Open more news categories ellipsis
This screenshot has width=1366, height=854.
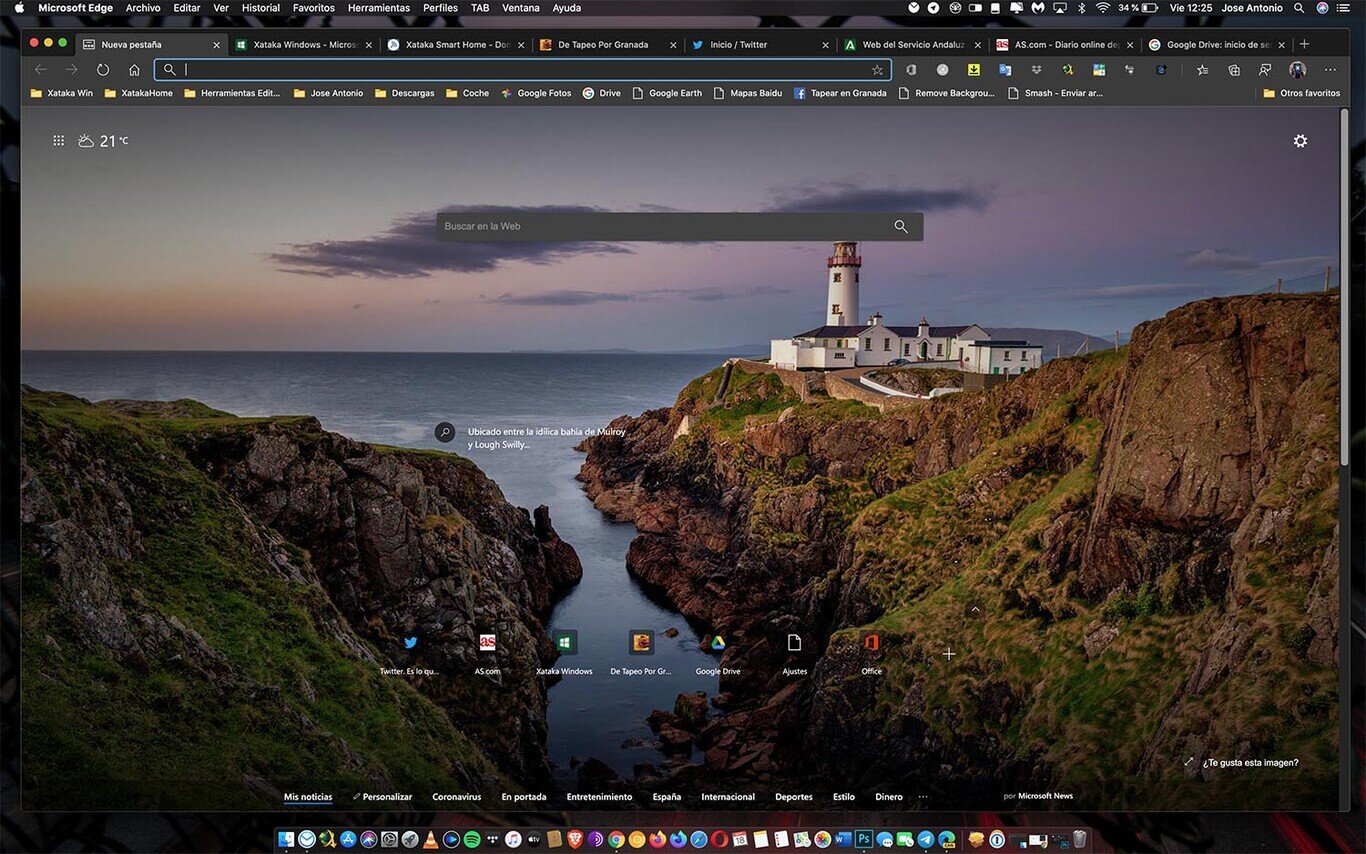coord(922,797)
